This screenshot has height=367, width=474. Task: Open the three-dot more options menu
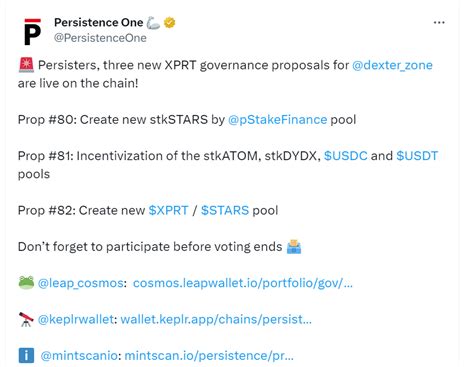point(439,22)
